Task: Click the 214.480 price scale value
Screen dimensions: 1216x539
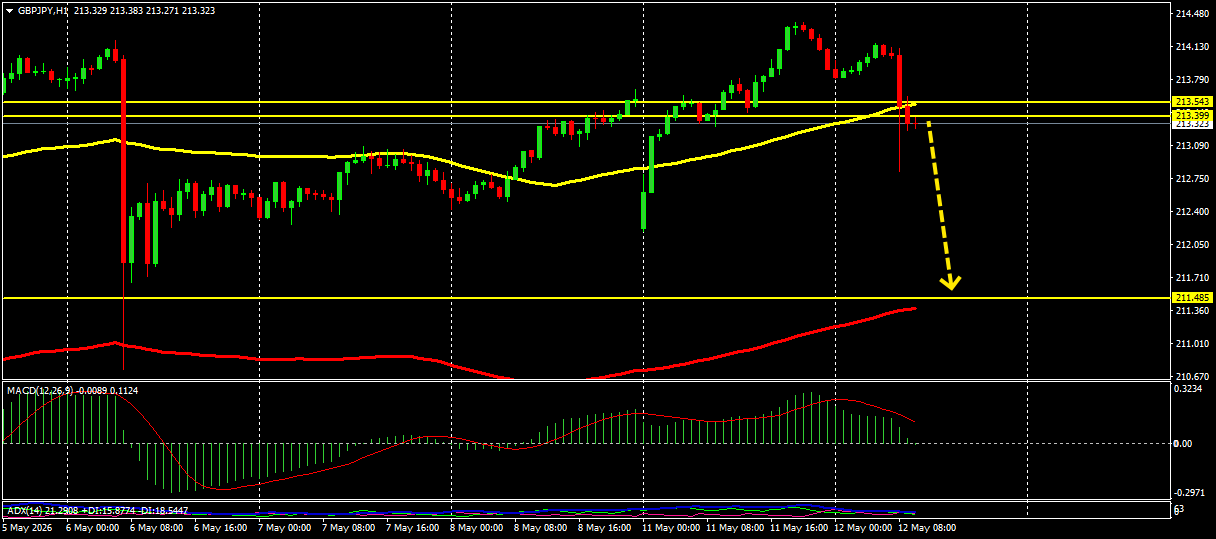Action: [x=1194, y=14]
